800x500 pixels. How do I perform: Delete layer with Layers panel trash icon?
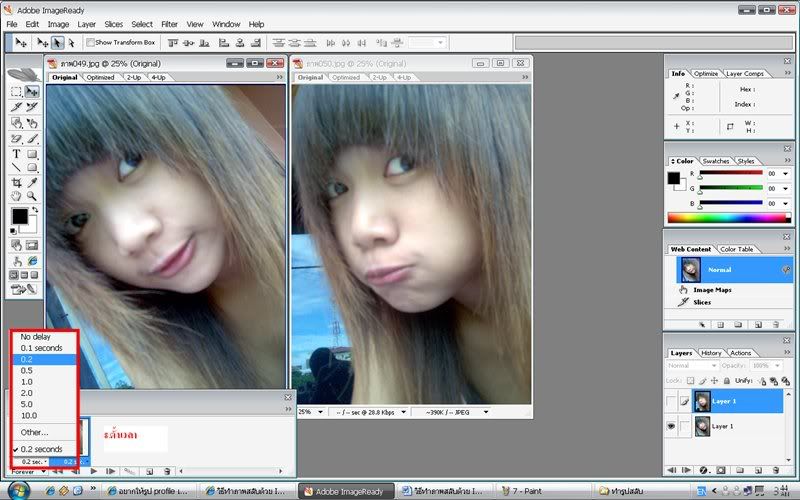(x=776, y=470)
